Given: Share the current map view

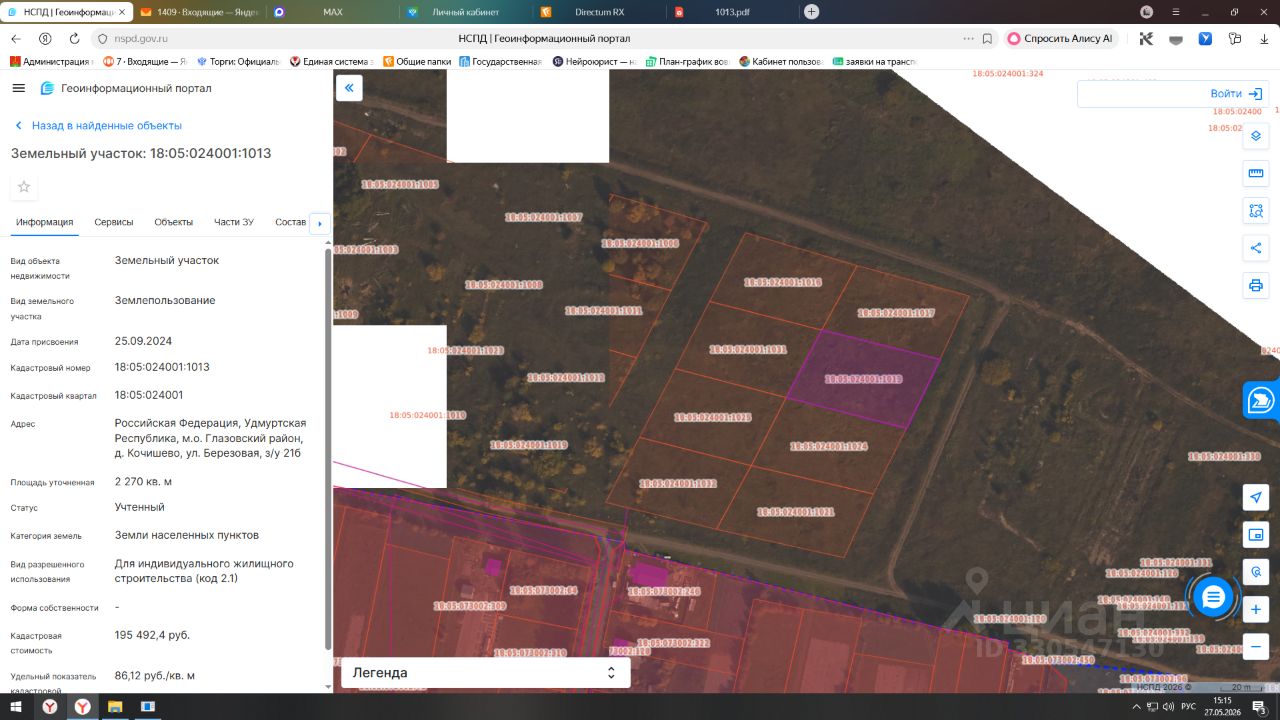Looking at the screenshot, I should pos(1256,248).
